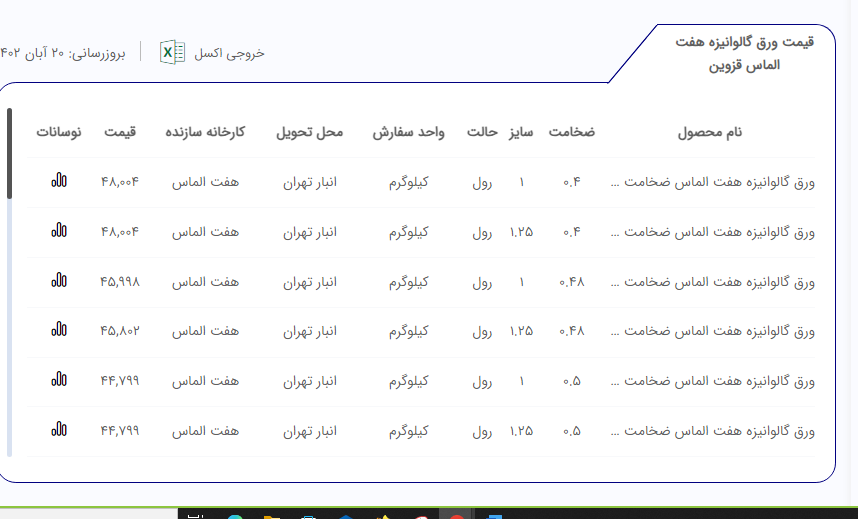Open product name in last table row

pos(712,432)
